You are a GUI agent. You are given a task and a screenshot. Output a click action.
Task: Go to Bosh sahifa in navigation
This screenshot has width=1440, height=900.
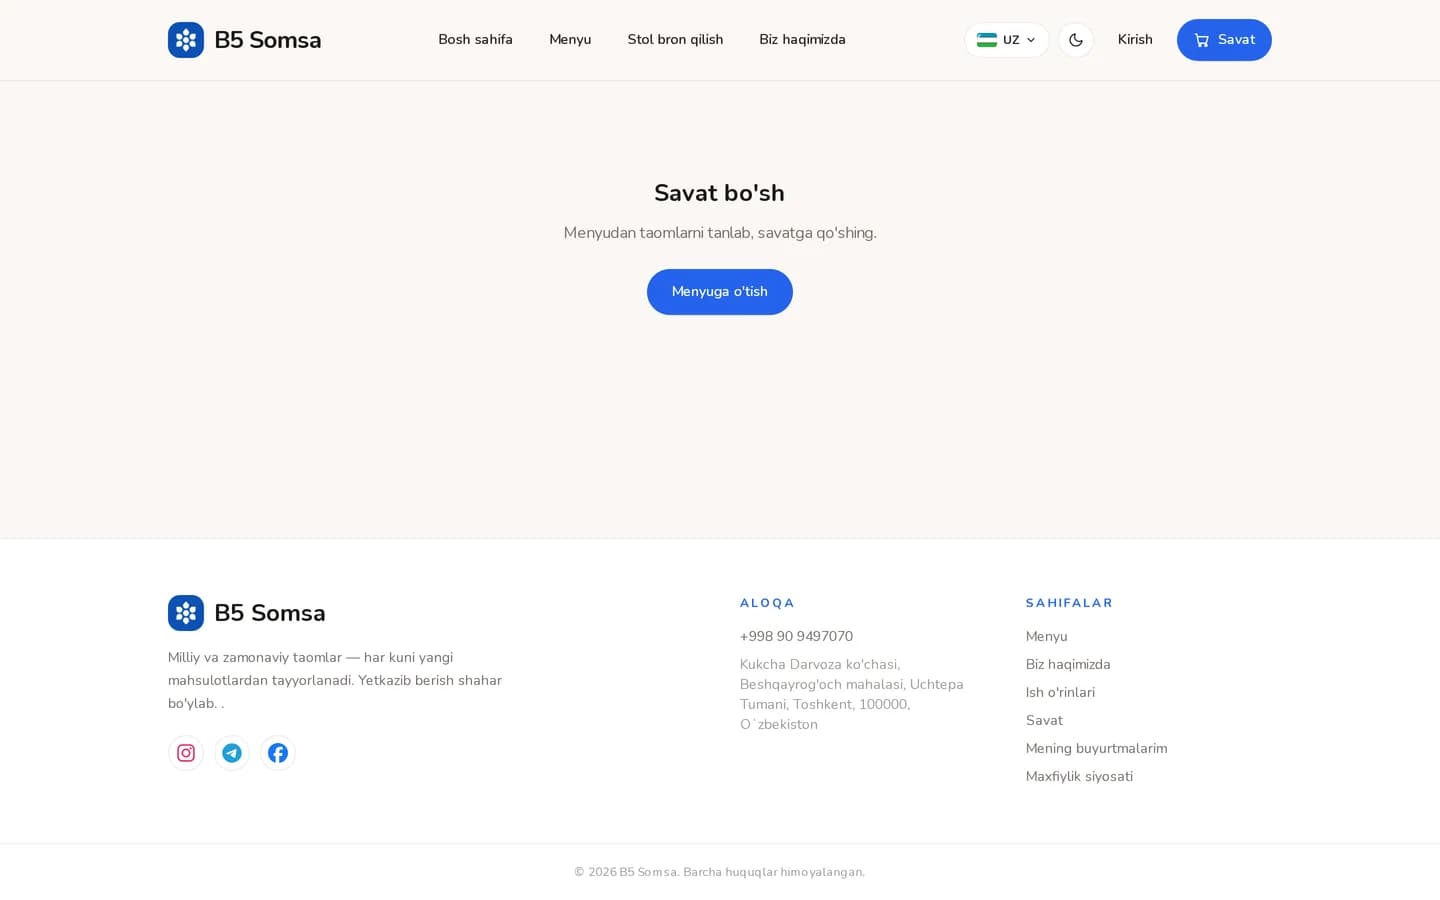475,40
